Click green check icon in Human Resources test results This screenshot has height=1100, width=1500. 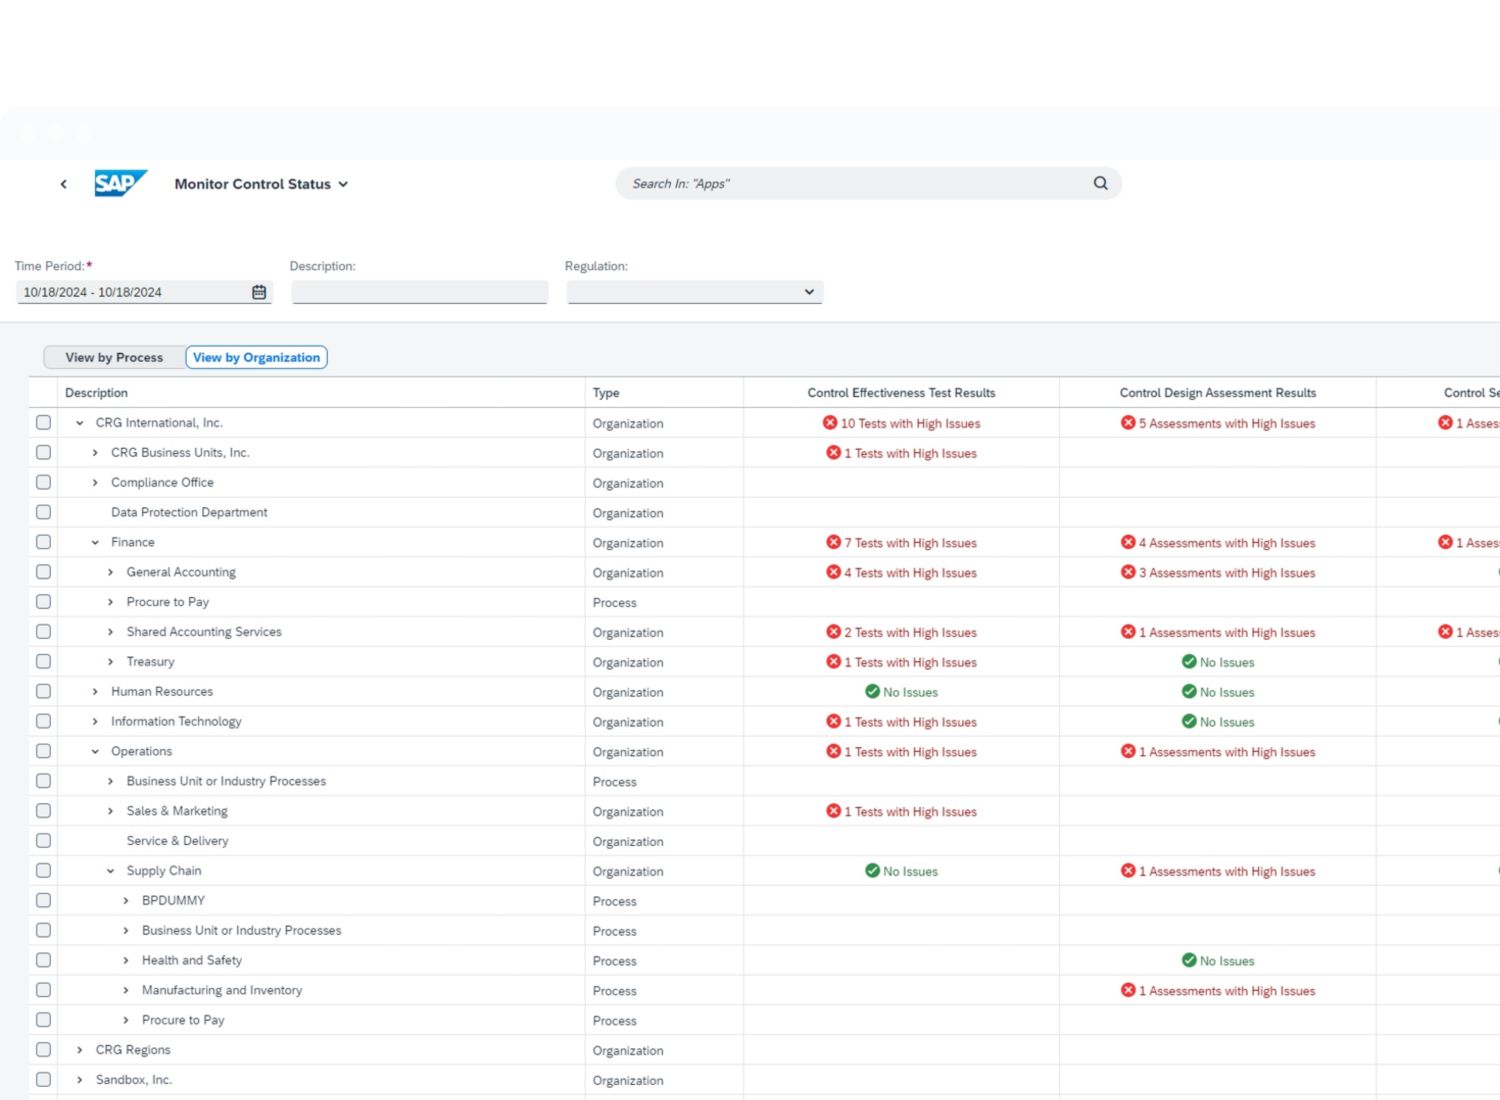[x=872, y=692]
